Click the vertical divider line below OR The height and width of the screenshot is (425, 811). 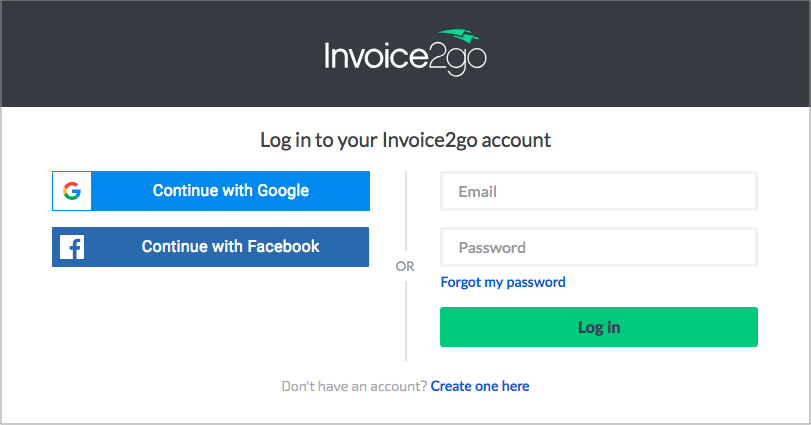[406, 321]
